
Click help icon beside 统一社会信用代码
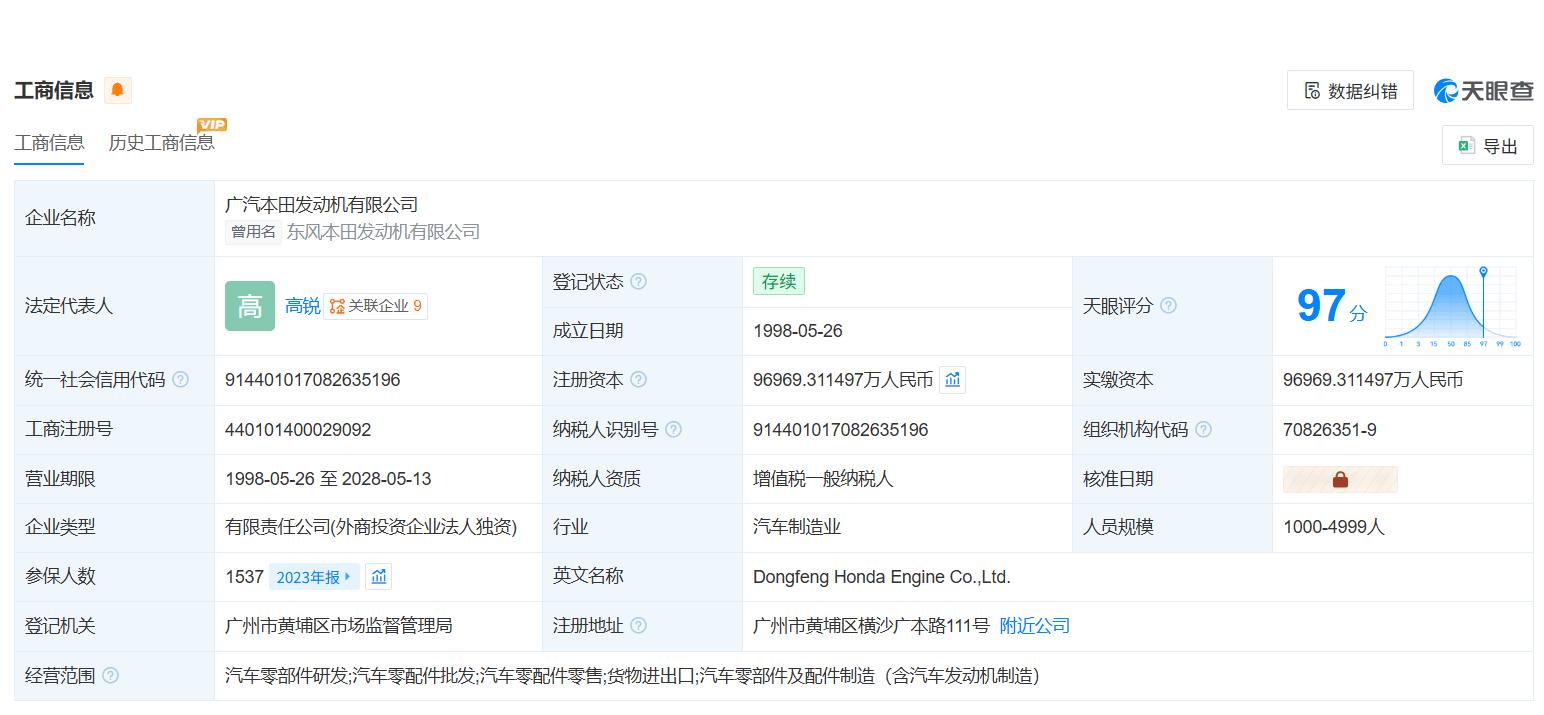click(180, 380)
